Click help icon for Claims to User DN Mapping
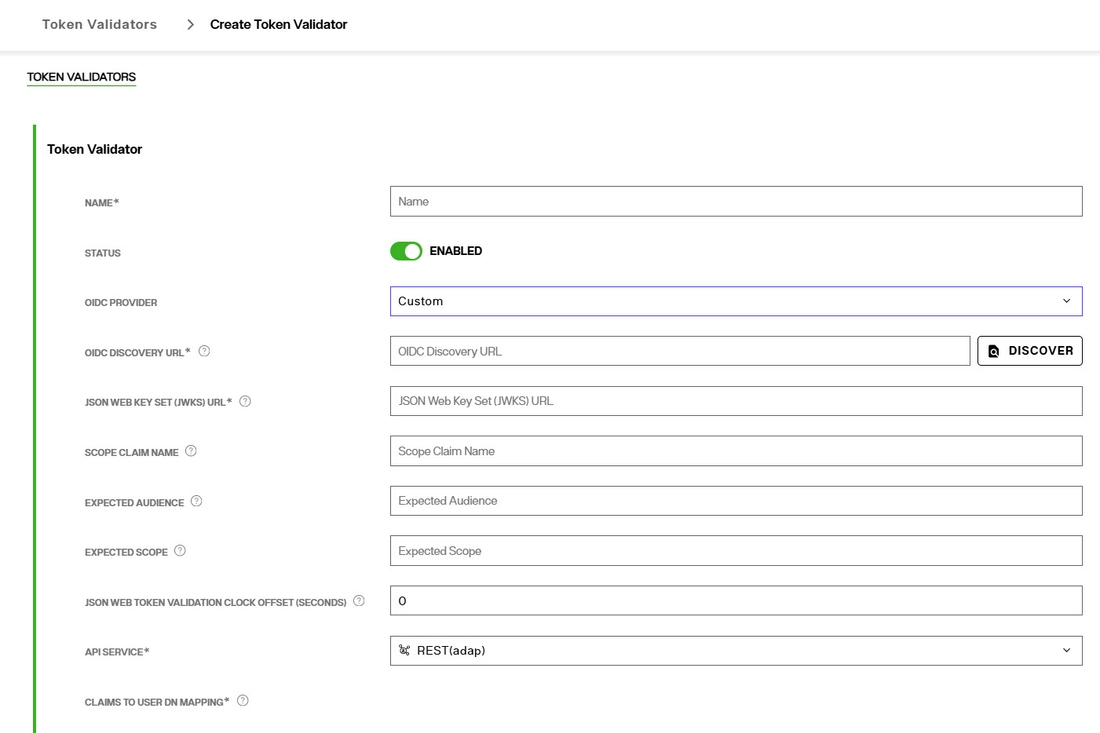1100x733 pixels. click(x=243, y=700)
